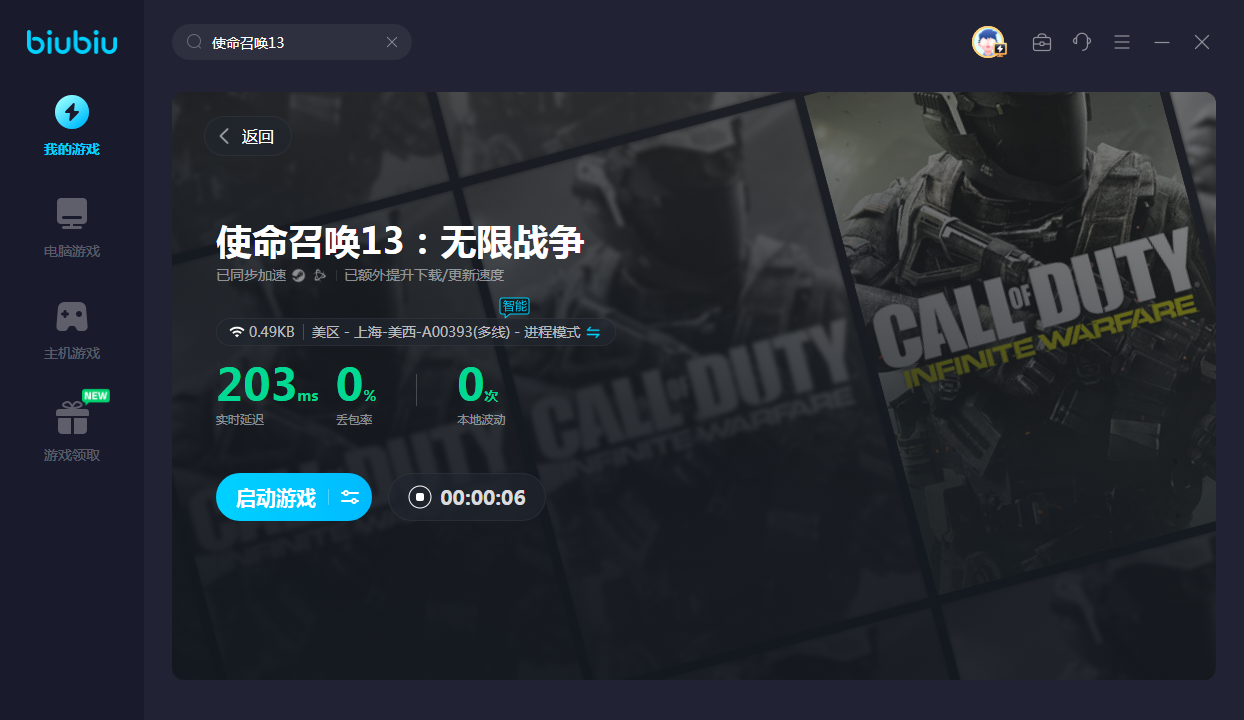The image size is (1244, 720).
Task: Launch the game with 启动游戏
Action: [275, 498]
